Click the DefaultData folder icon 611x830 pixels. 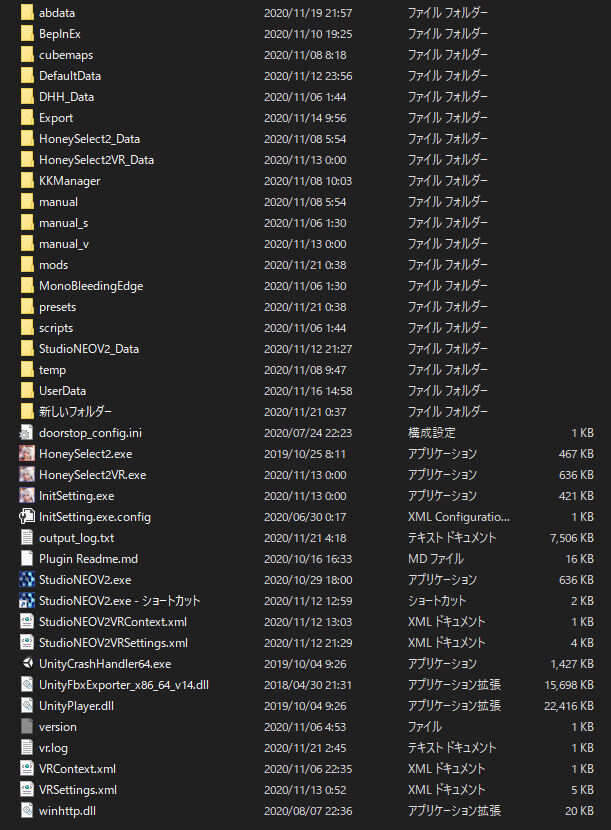click(27, 76)
